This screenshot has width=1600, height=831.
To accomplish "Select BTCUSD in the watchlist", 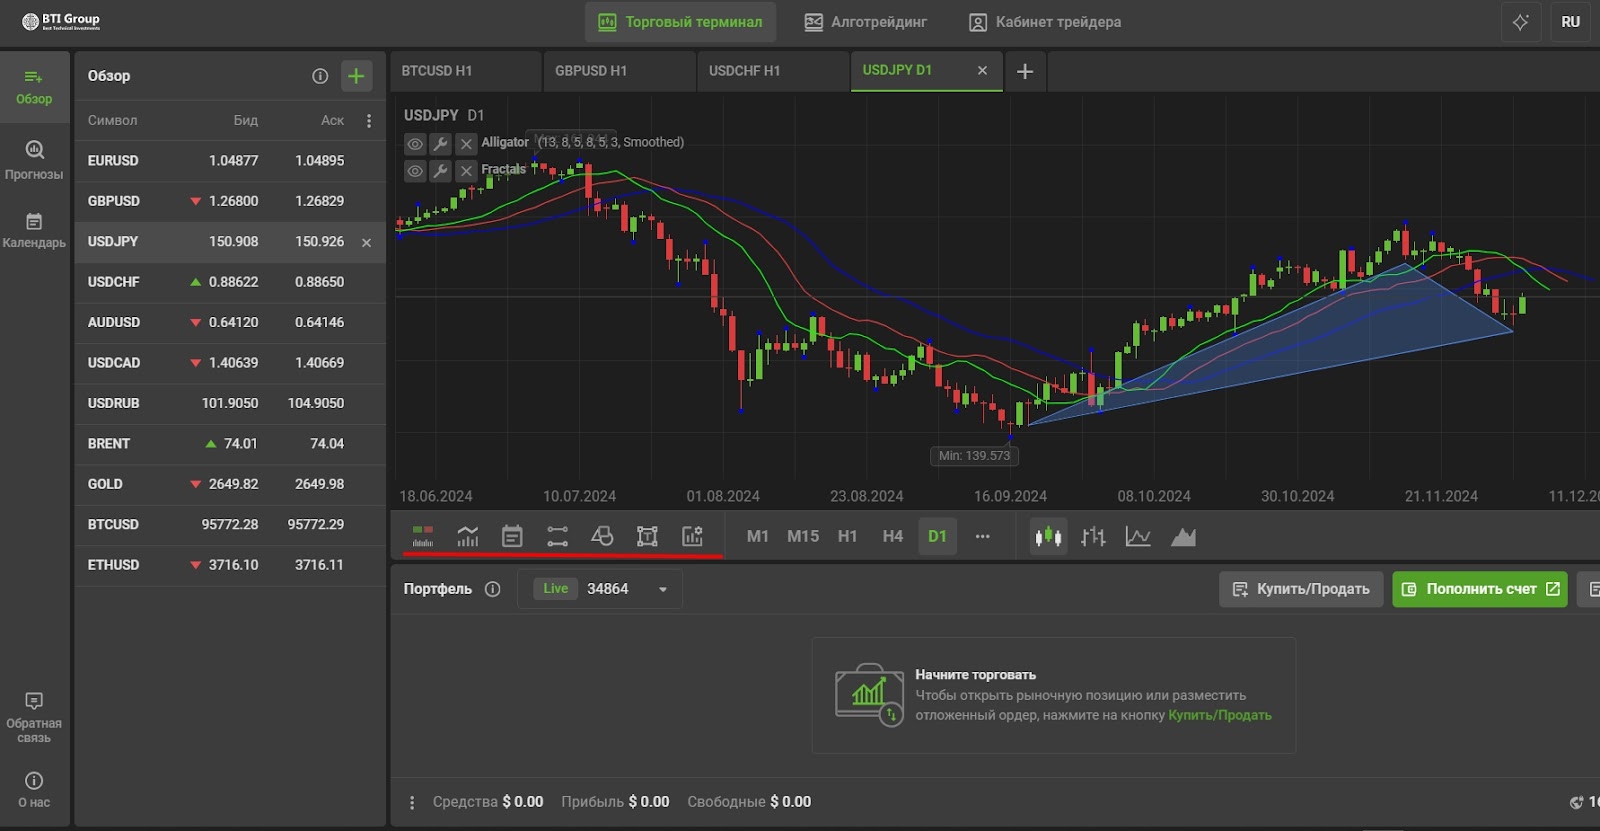I will tap(230, 525).
